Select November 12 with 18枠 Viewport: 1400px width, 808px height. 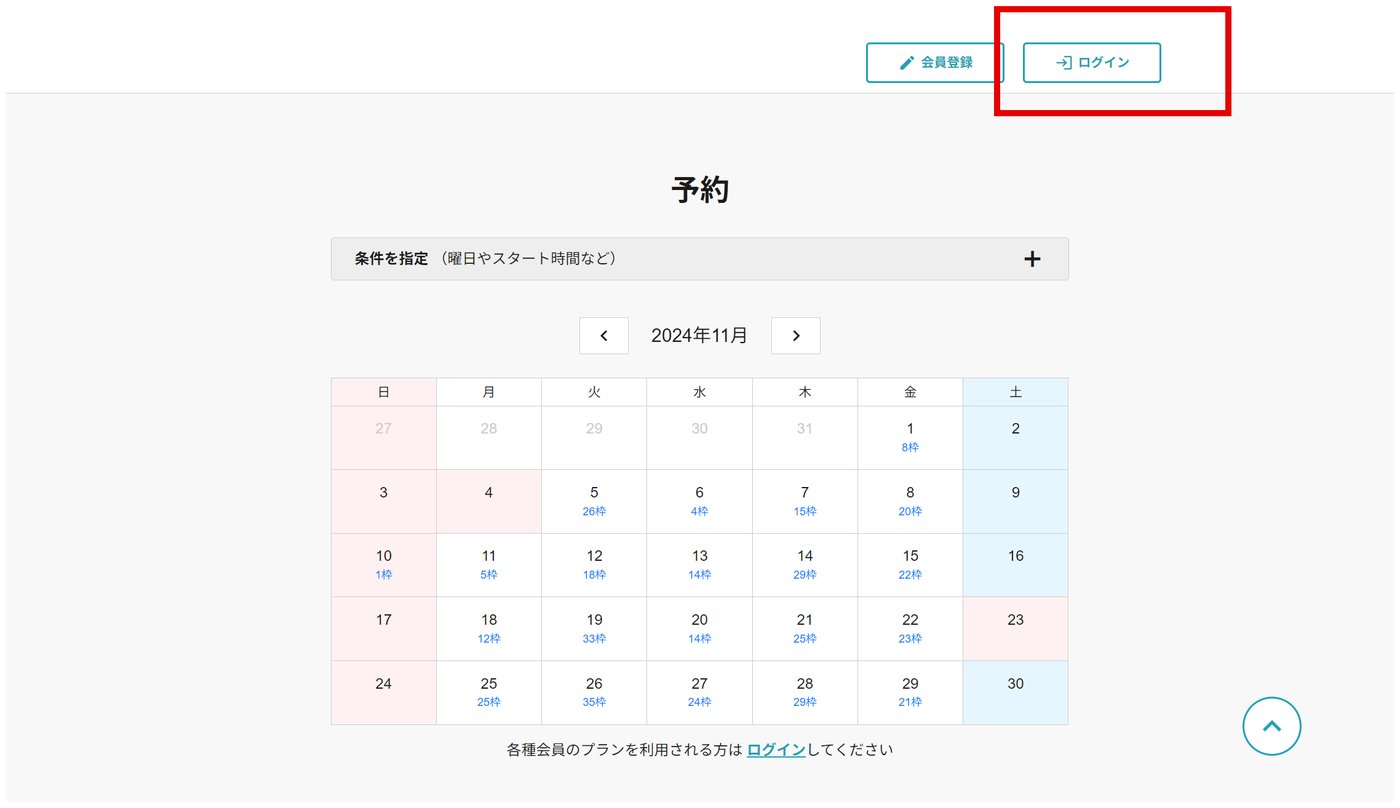click(594, 565)
